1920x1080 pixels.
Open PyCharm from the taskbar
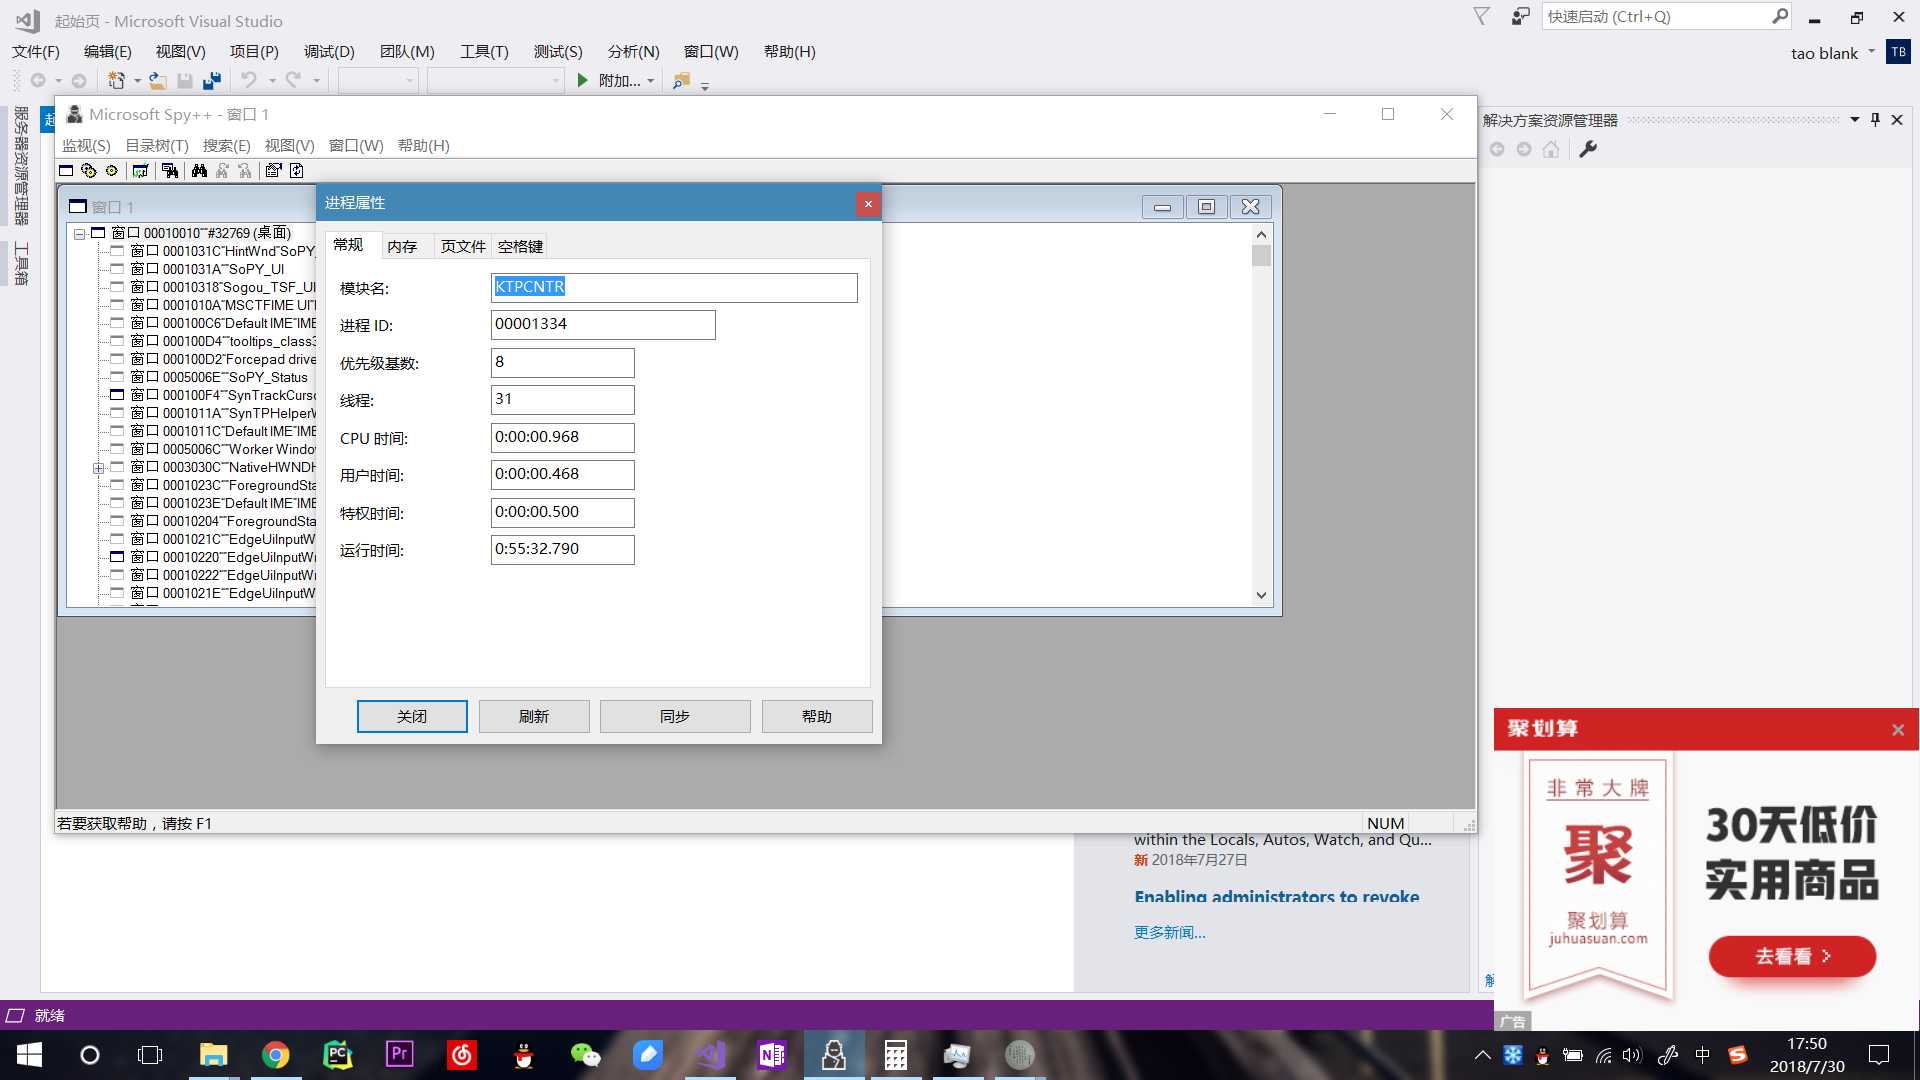click(337, 1055)
